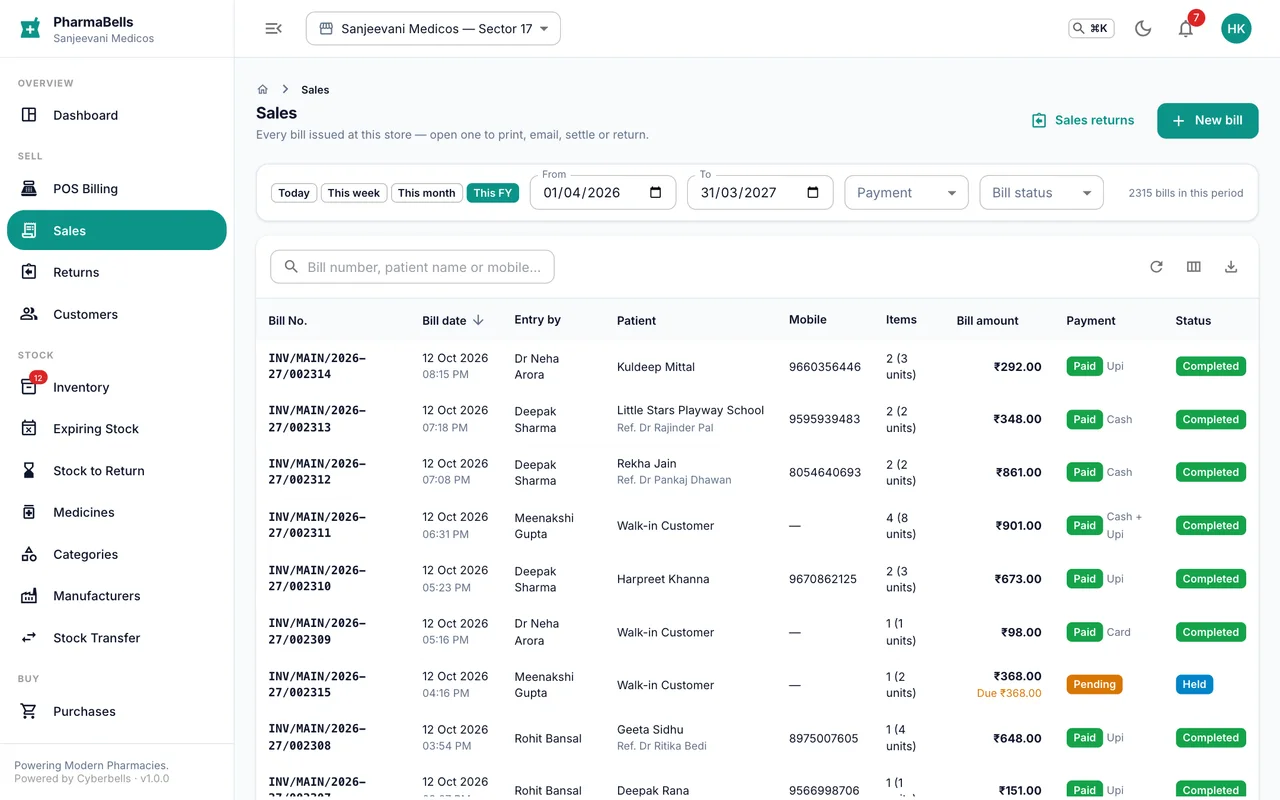Refresh the sales table
The width and height of the screenshot is (1280, 800).
[x=1156, y=267]
